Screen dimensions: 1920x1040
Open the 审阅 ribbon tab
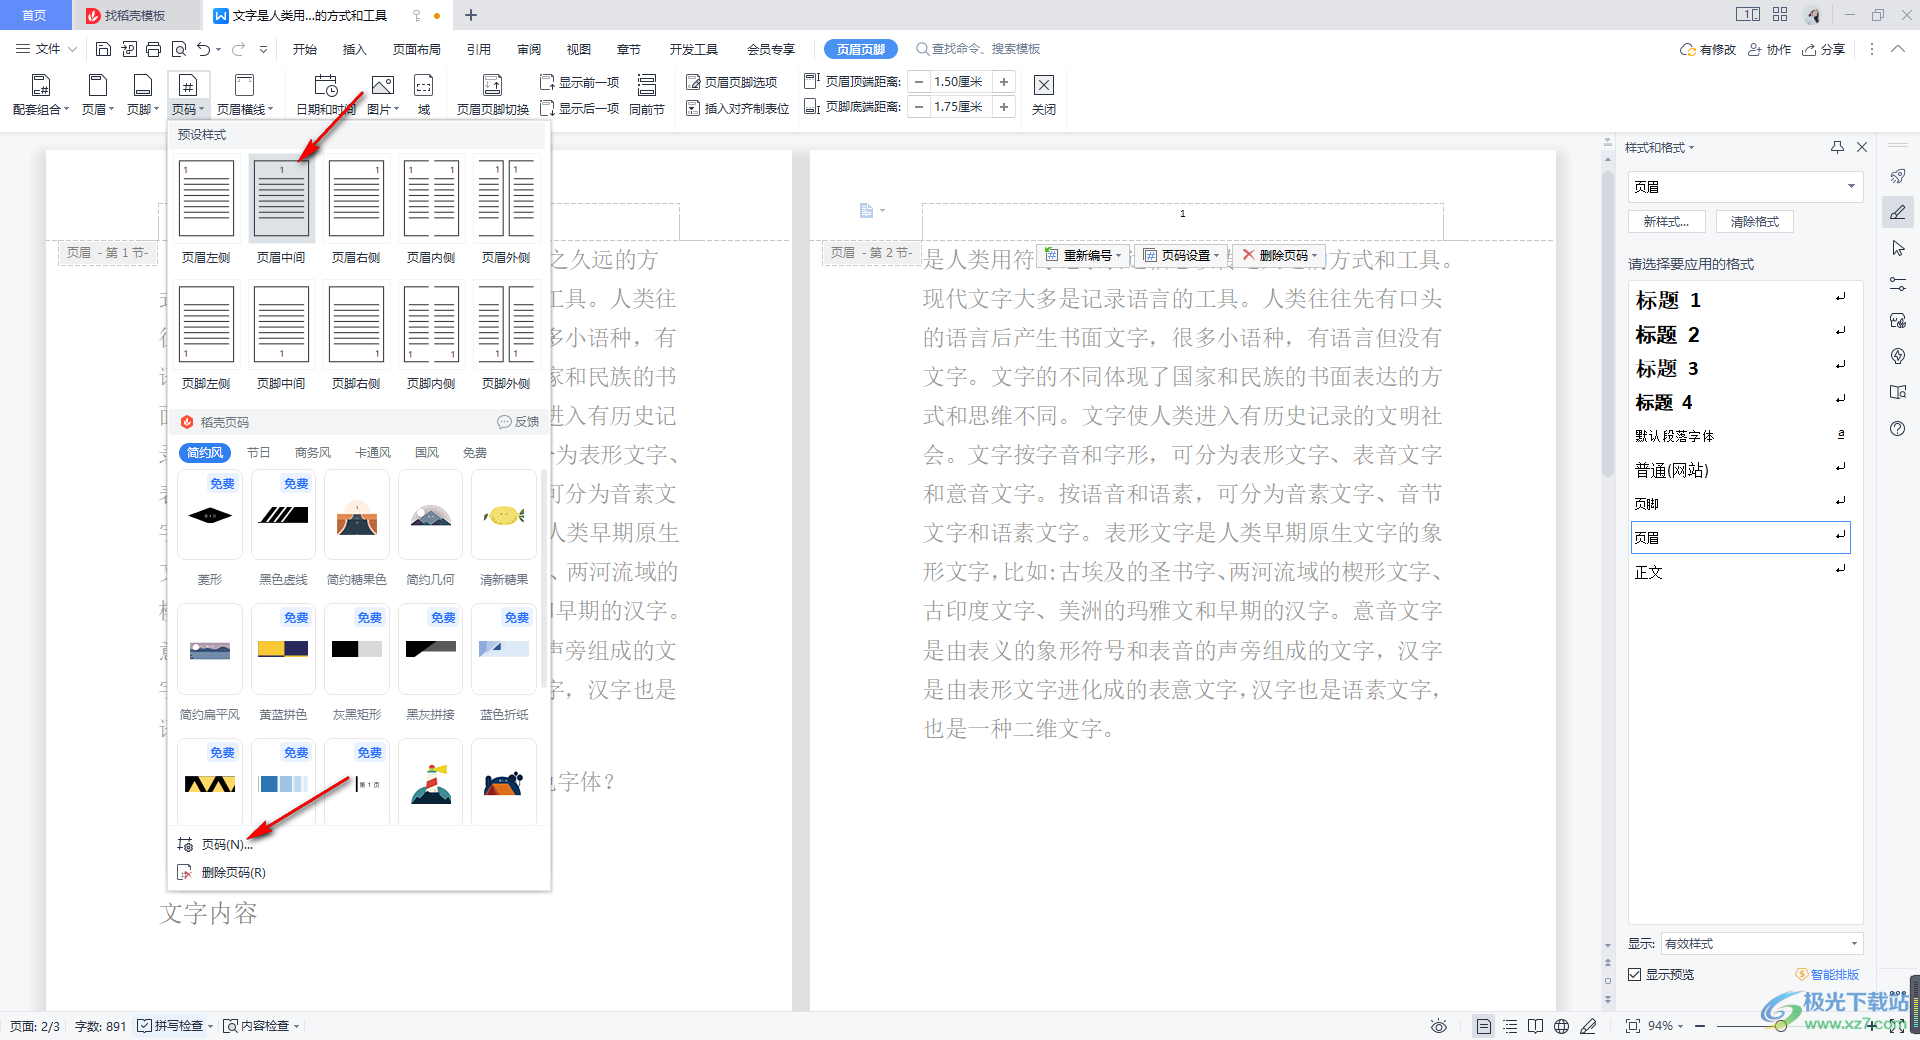point(529,49)
